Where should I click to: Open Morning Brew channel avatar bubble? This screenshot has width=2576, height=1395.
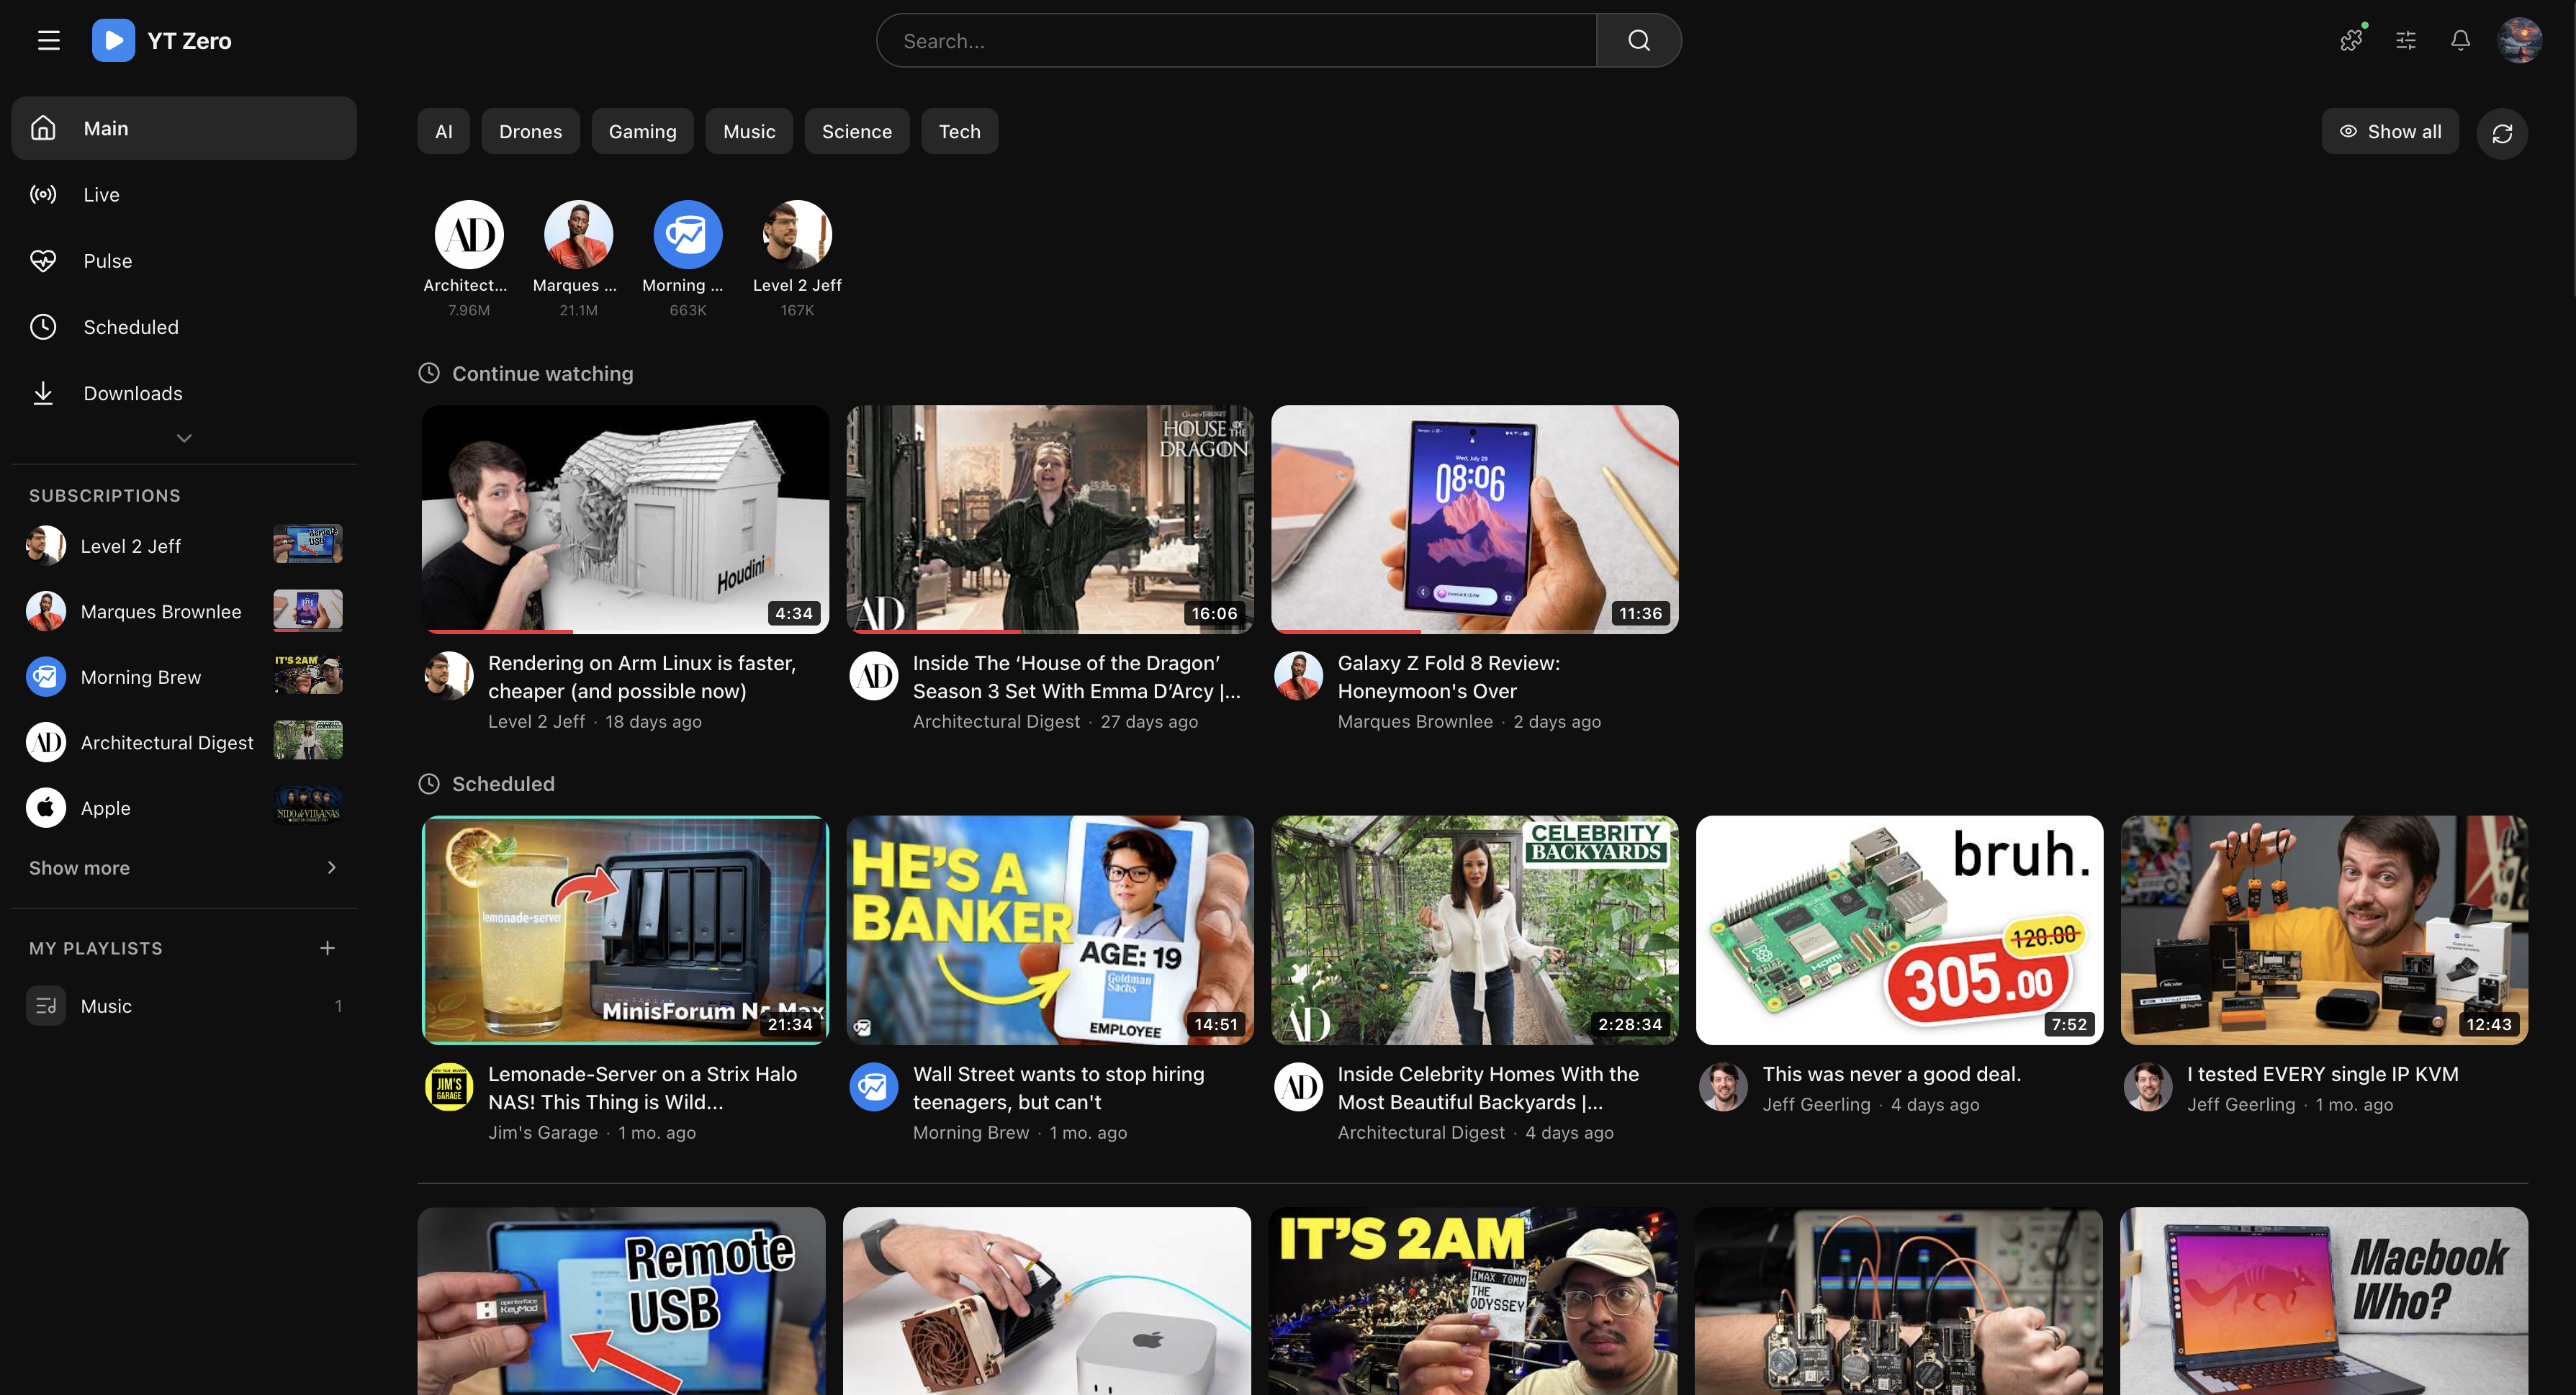(x=688, y=234)
